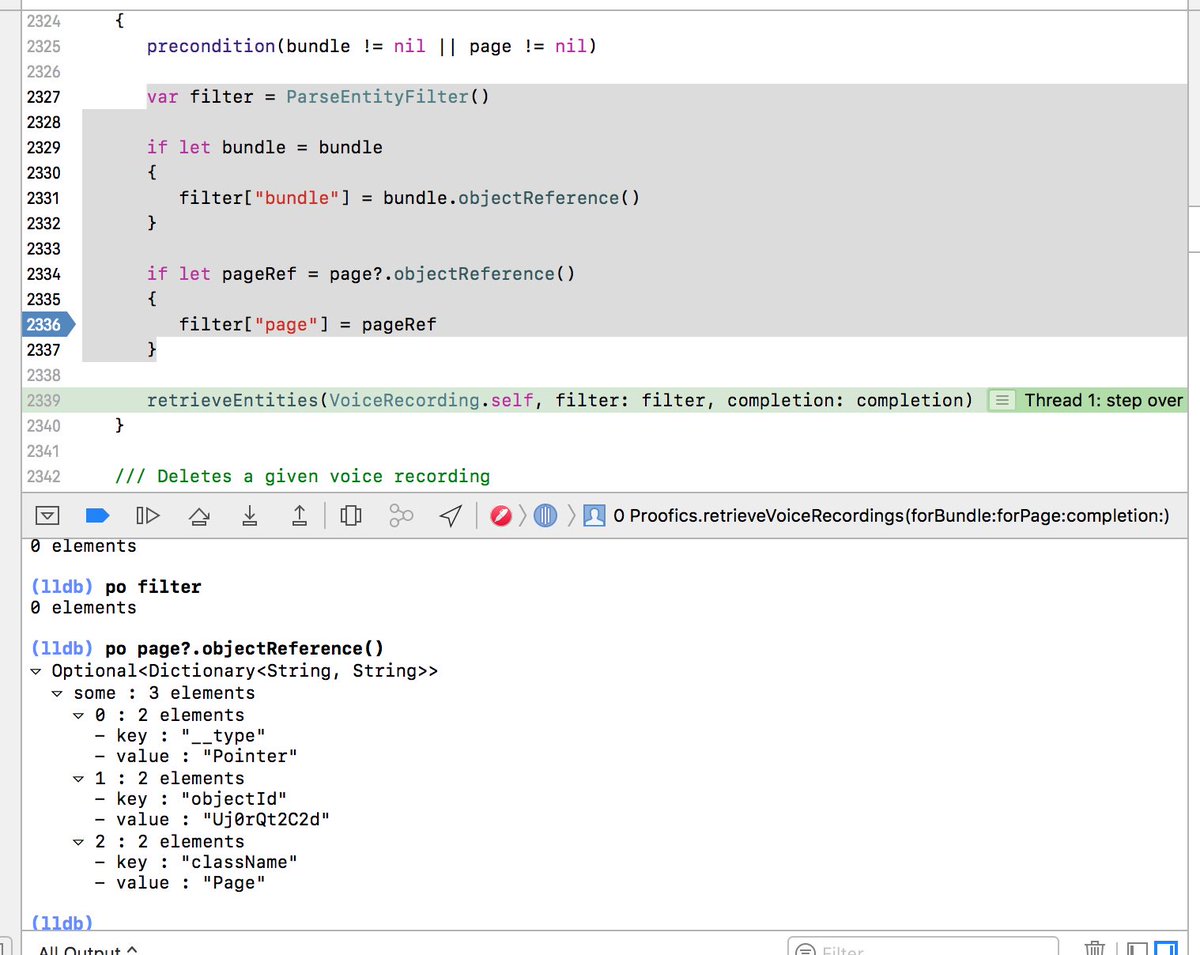The image size is (1200, 955).
Task: Click the value "Uj0rQt2C2d" in the console
Action: tap(265, 820)
